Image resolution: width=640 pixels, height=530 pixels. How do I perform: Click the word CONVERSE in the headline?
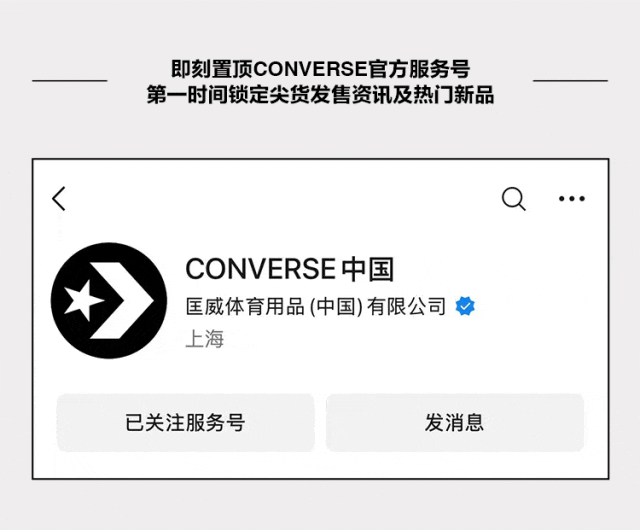tap(310, 69)
